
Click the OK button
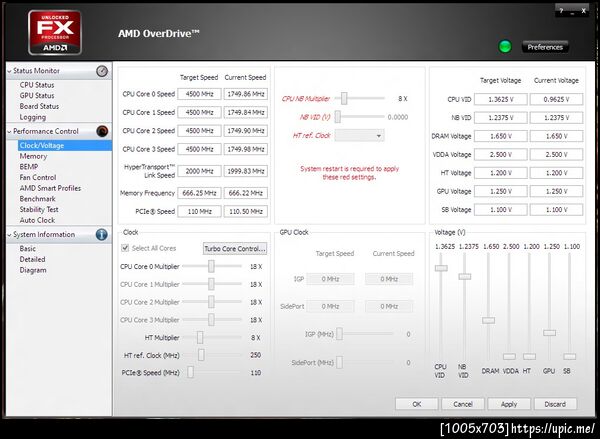(x=417, y=404)
